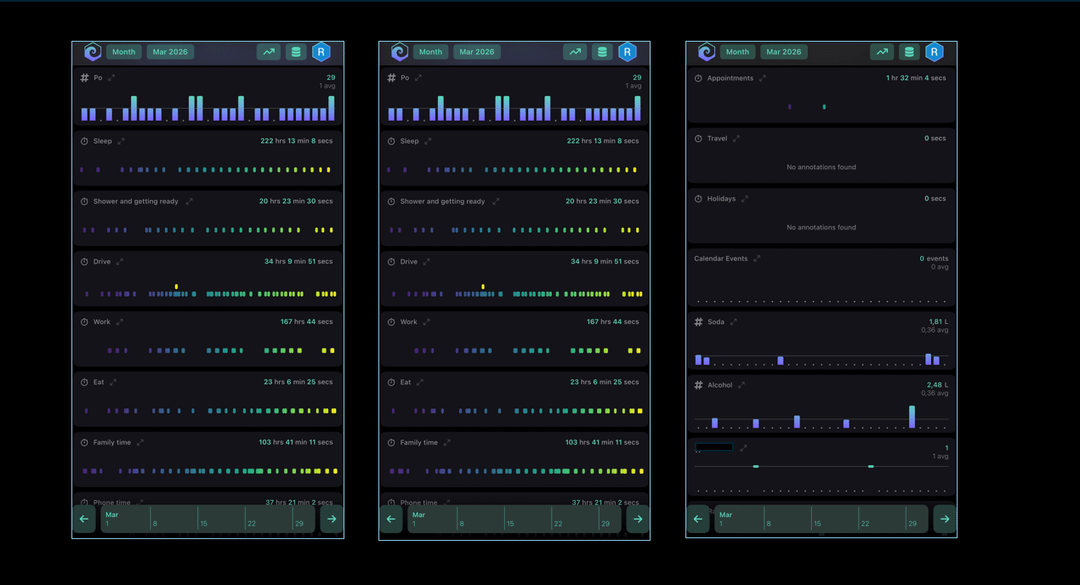The image size is (1080, 585).
Task: Open Month range selector in middle panel
Action: click(x=431, y=52)
